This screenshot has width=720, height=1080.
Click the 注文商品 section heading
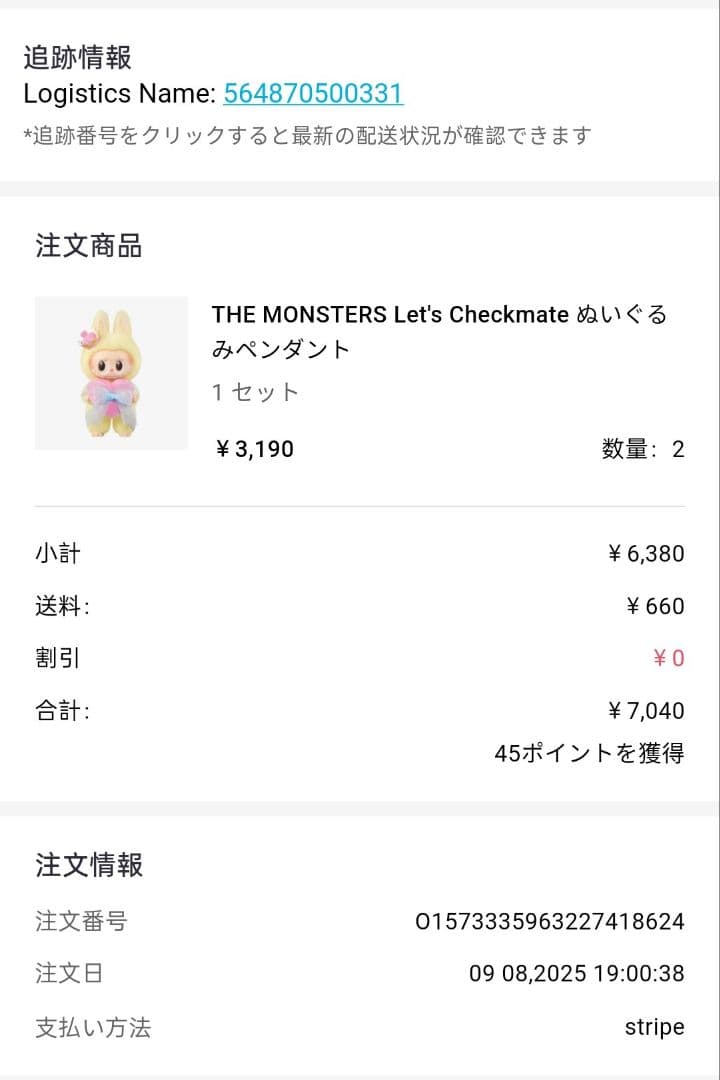point(89,245)
